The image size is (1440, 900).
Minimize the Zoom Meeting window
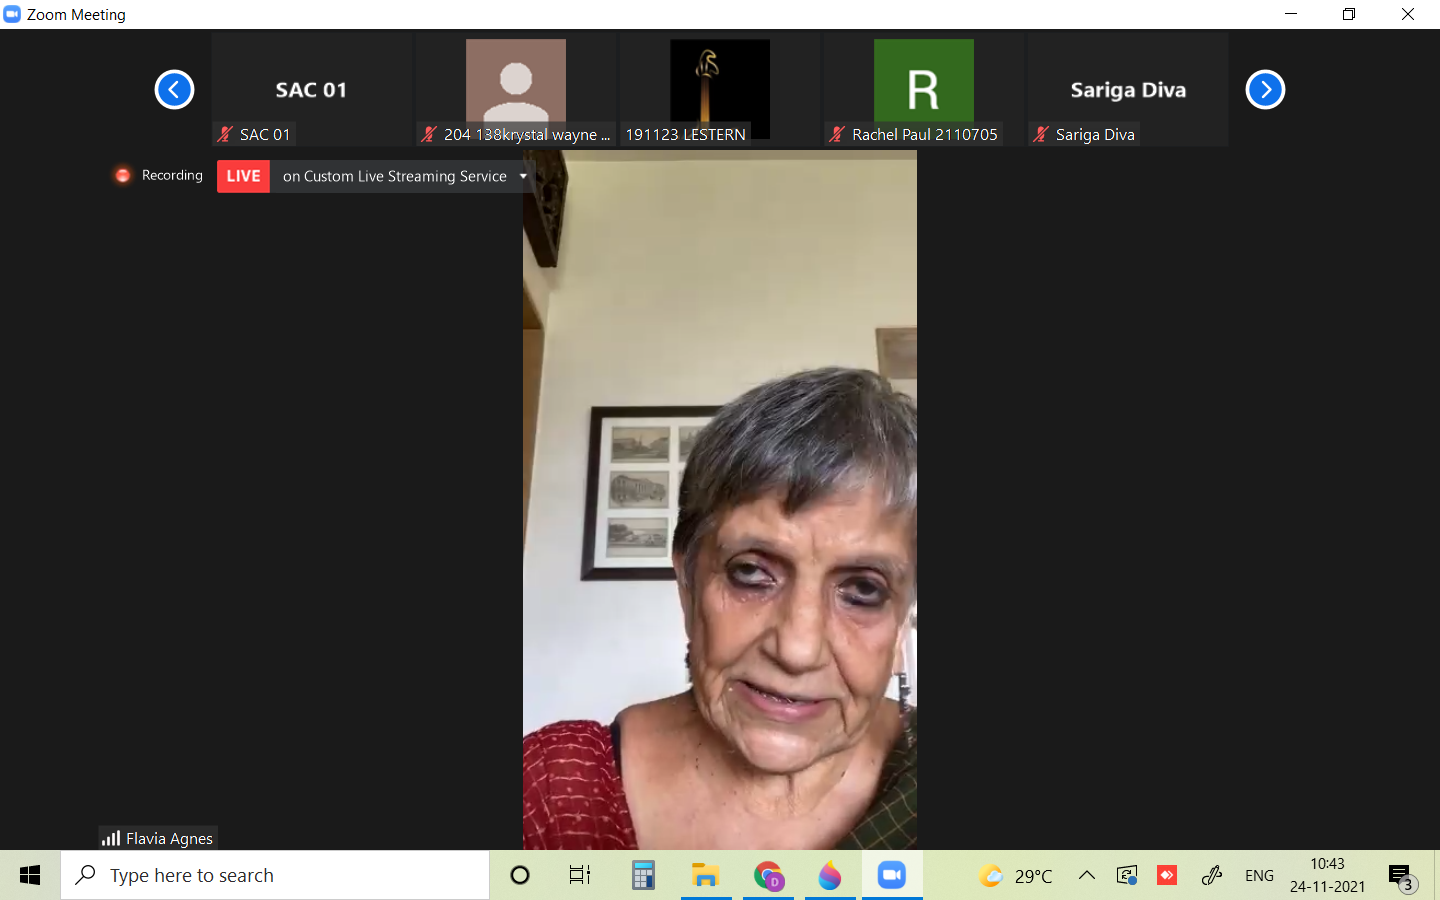(1291, 14)
